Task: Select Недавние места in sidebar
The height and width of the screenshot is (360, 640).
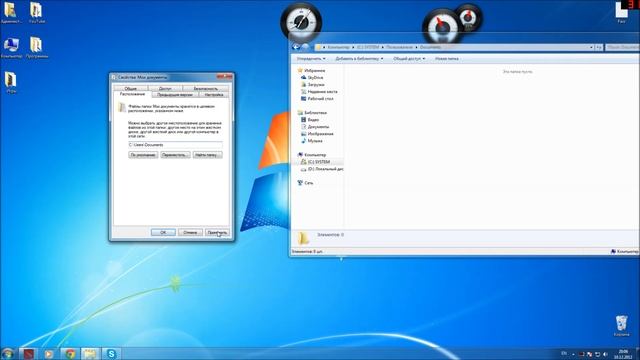Action: click(x=322, y=92)
